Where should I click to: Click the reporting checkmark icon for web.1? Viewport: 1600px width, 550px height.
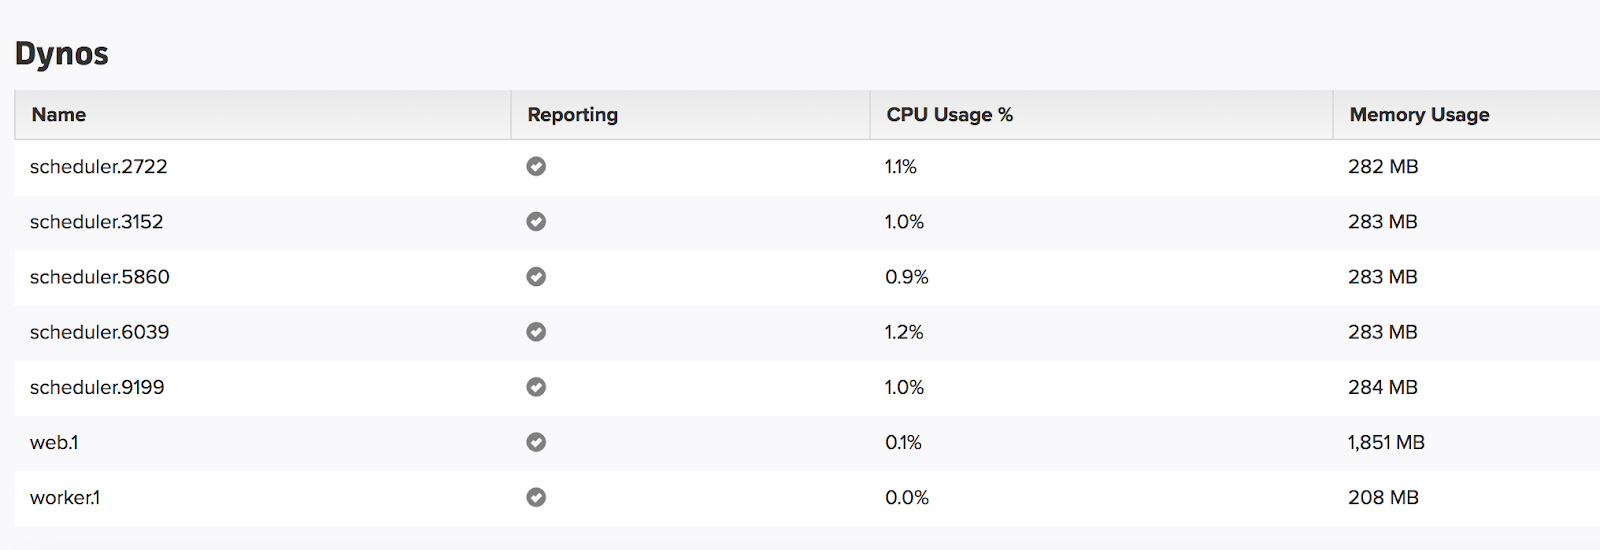click(536, 441)
